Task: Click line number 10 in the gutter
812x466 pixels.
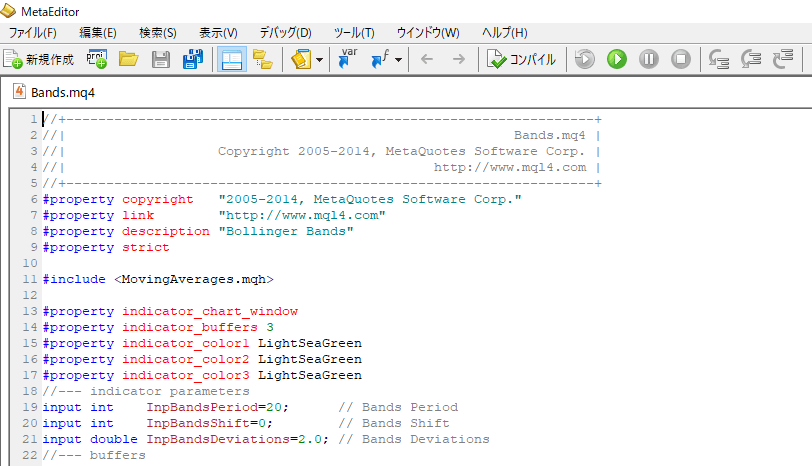Action: (30, 263)
